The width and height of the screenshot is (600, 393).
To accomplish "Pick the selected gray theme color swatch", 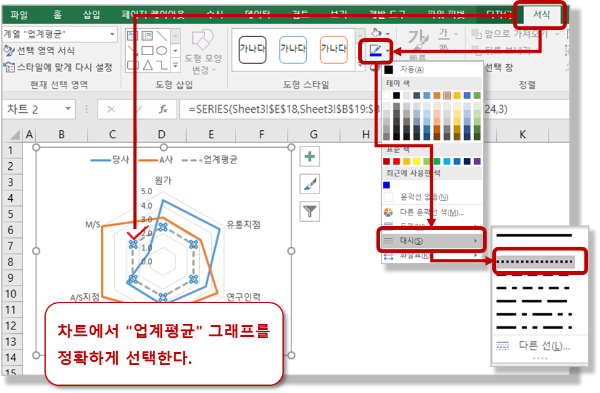I will tap(447, 95).
